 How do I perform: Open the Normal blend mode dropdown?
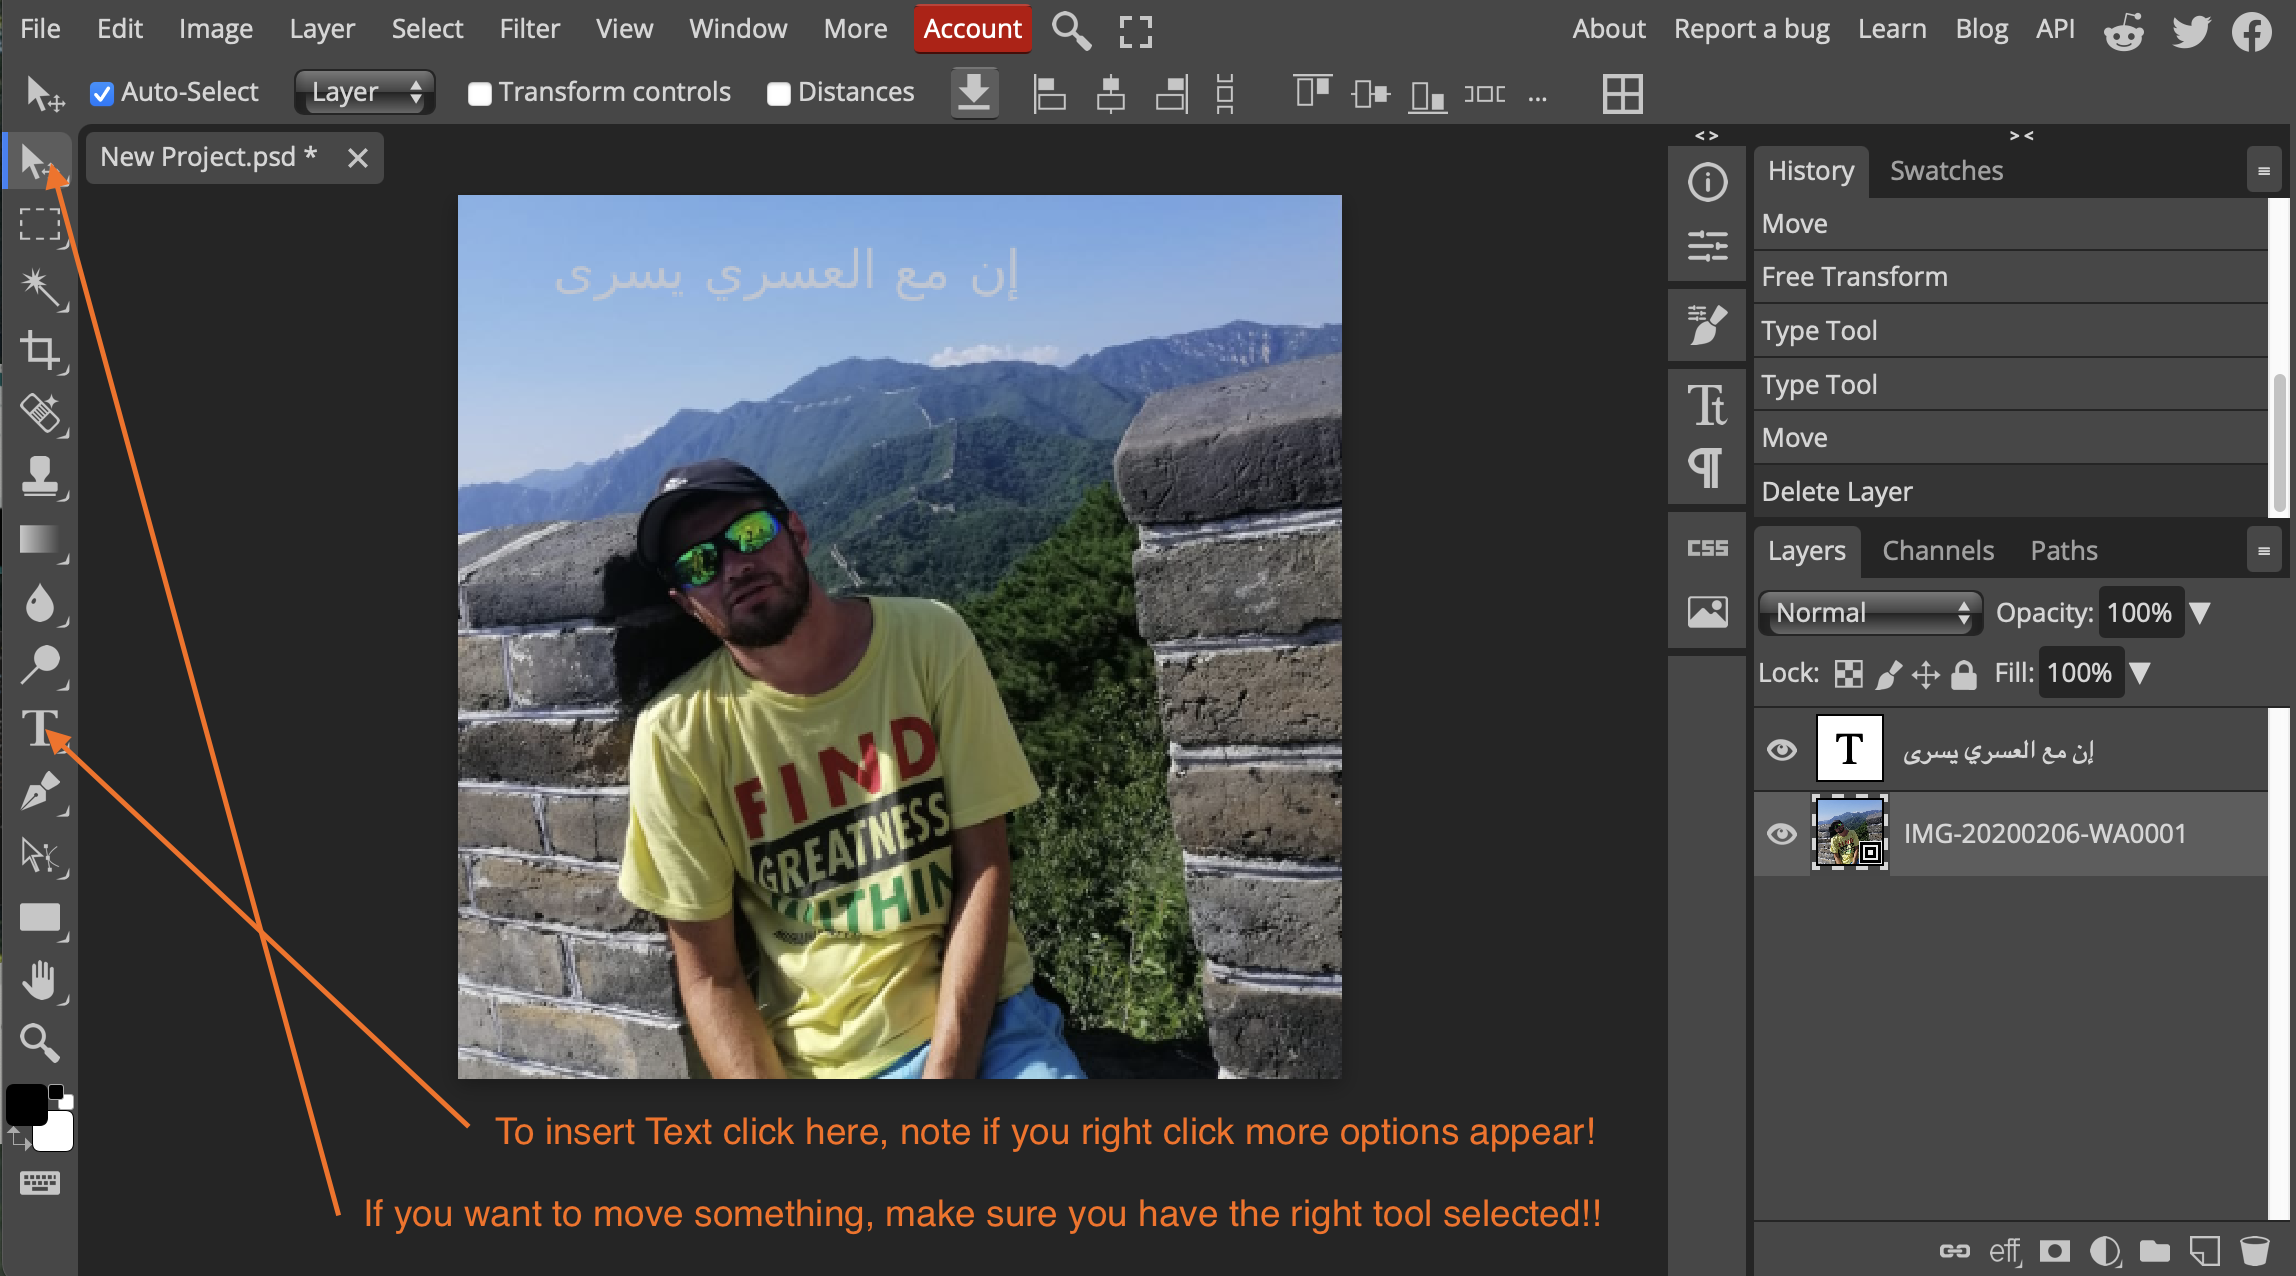pyautogui.click(x=1869, y=612)
